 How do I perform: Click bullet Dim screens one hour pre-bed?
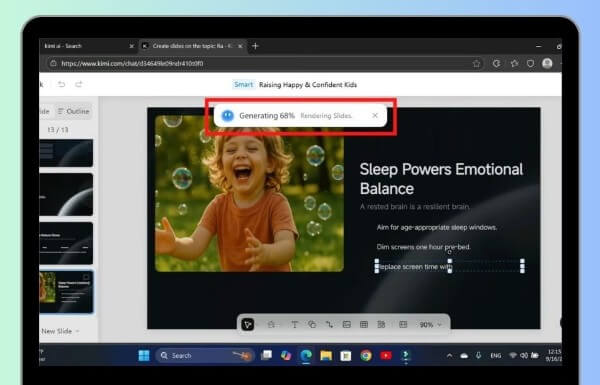click(424, 247)
